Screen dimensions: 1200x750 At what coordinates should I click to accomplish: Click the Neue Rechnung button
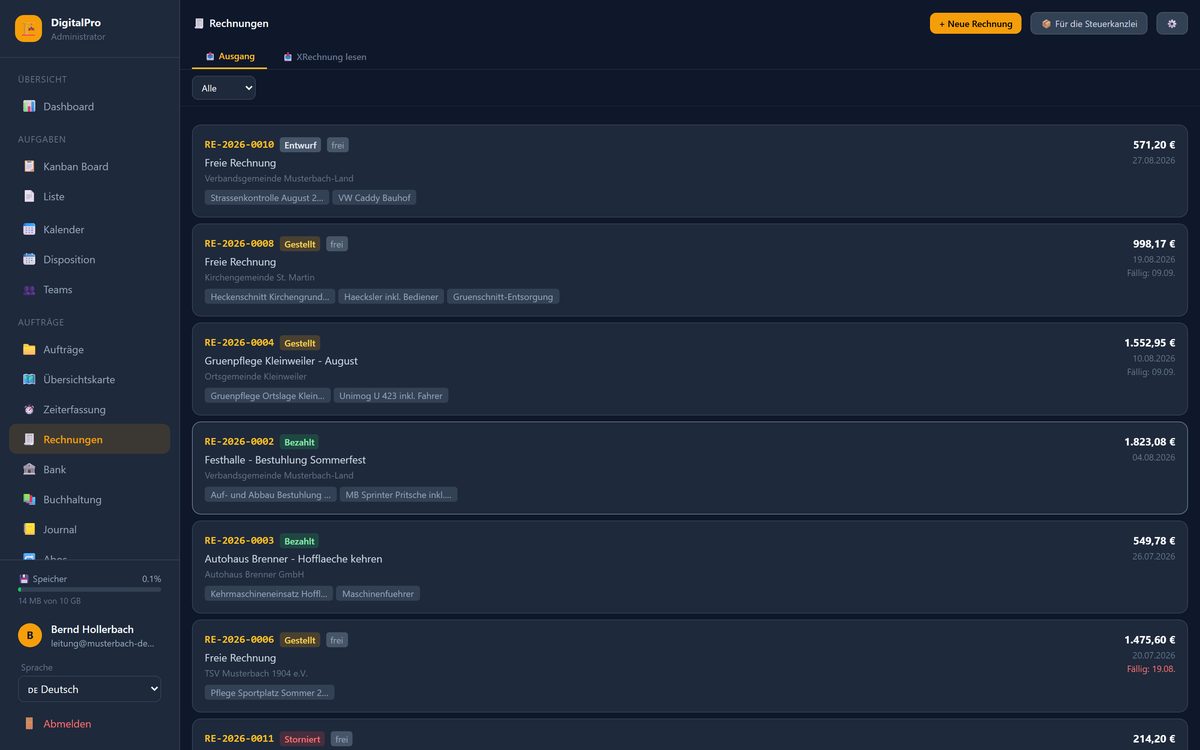click(x=976, y=24)
